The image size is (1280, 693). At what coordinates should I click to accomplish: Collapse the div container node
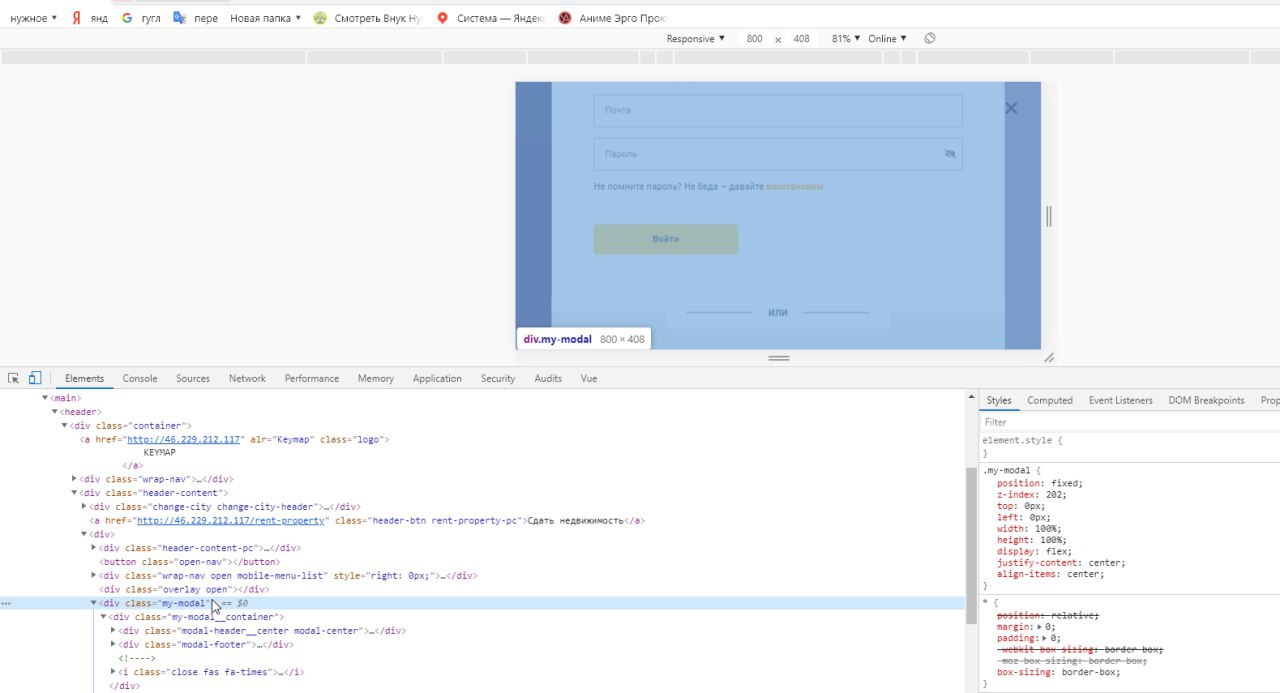point(65,425)
